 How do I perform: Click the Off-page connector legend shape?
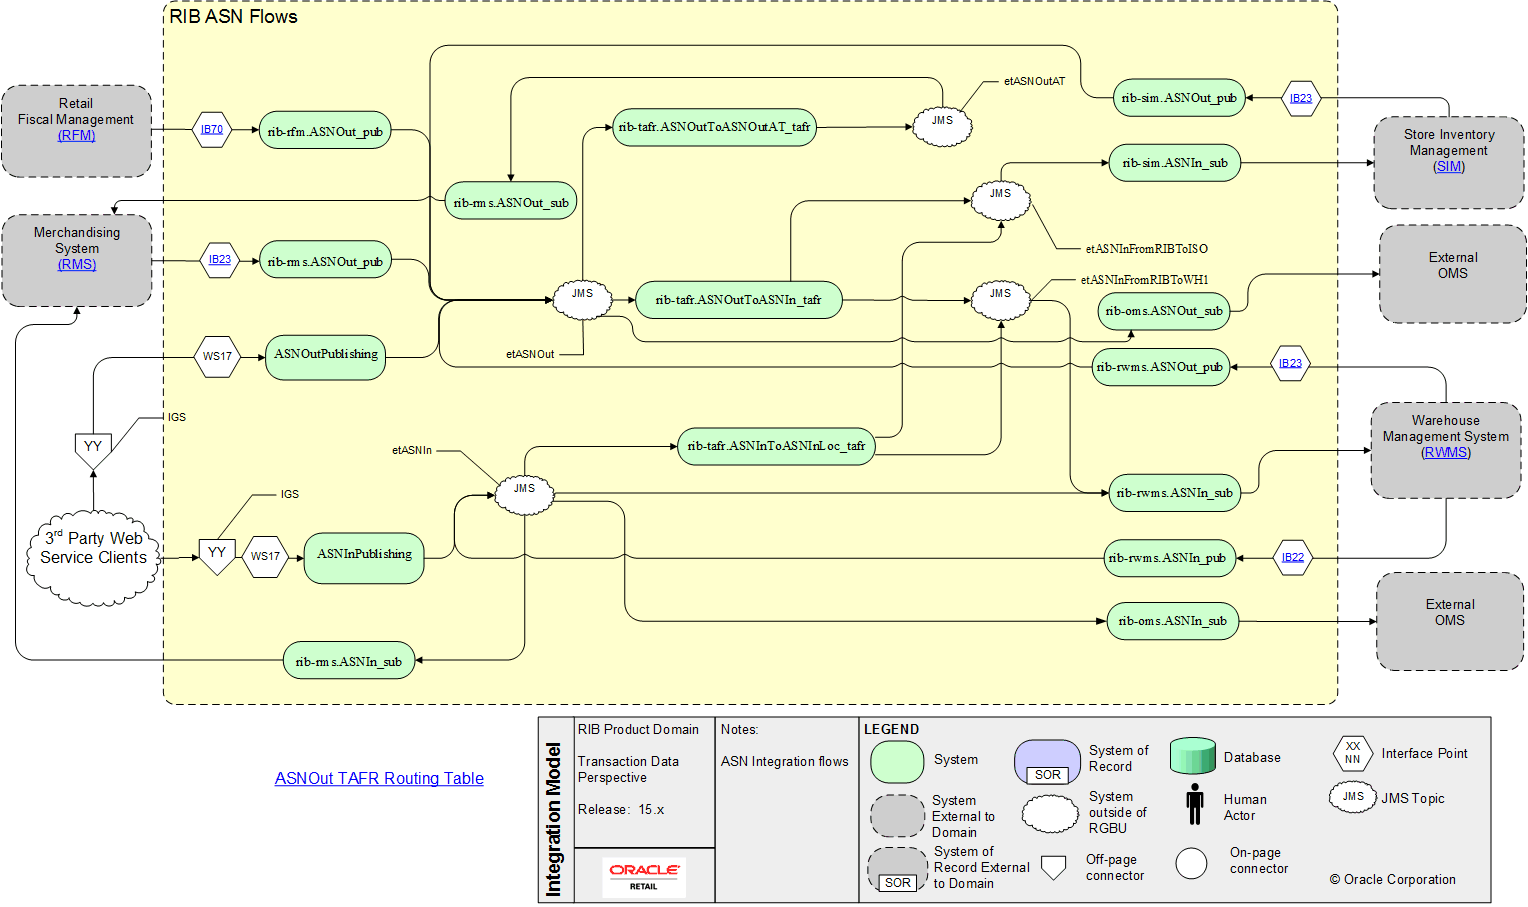tap(1053, 867)
